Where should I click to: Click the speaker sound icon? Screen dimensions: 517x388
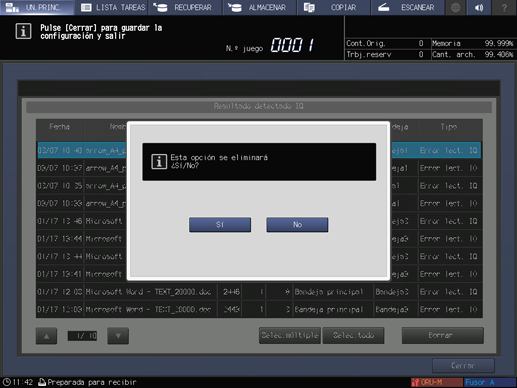[479, 7]
